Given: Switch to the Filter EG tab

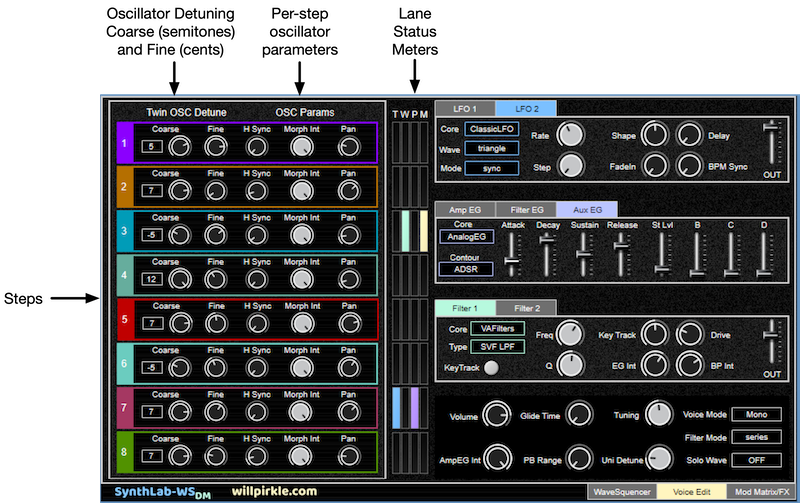Looking at the screenshot, I should coord(526,210).
